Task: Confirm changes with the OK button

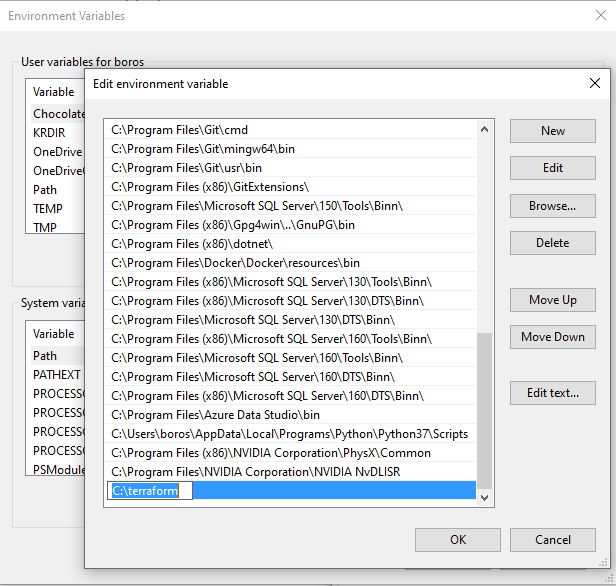Action: 458,540
